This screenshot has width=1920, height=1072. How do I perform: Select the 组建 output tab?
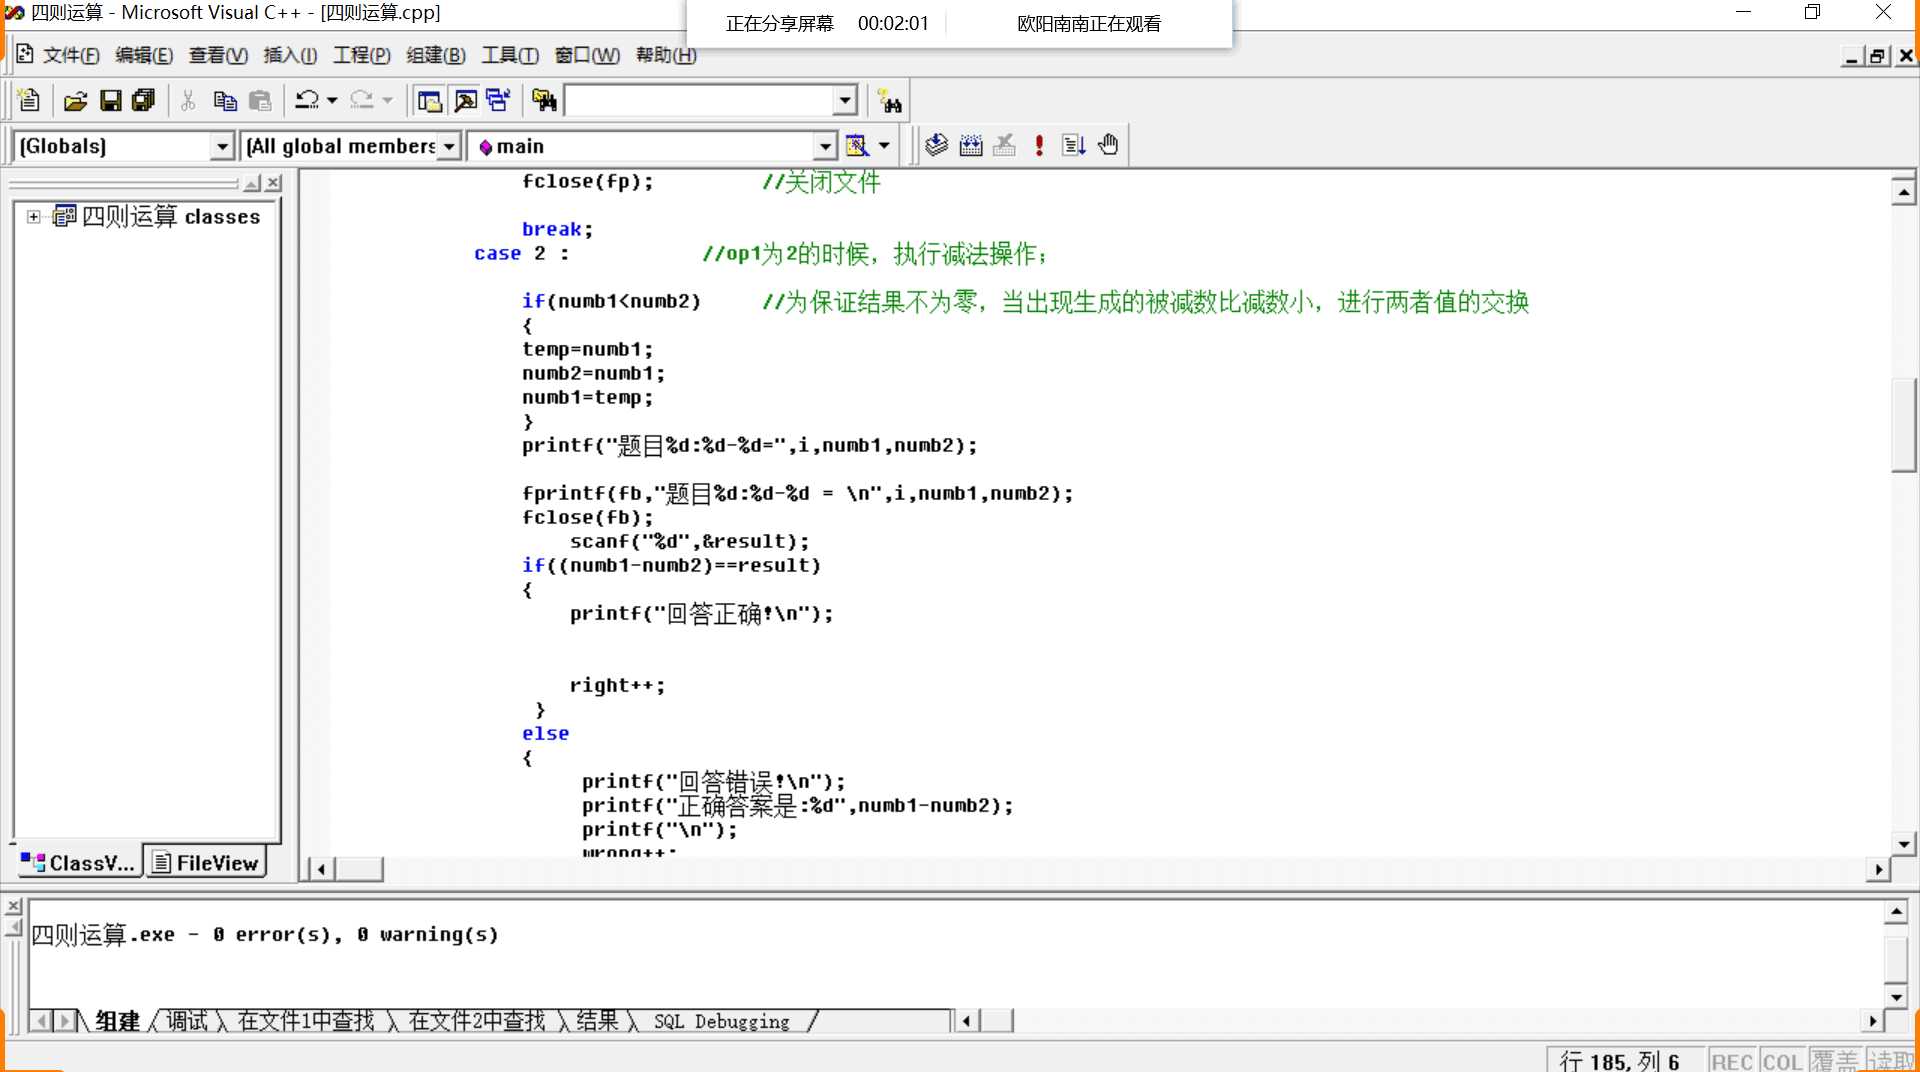point(117,1021)
